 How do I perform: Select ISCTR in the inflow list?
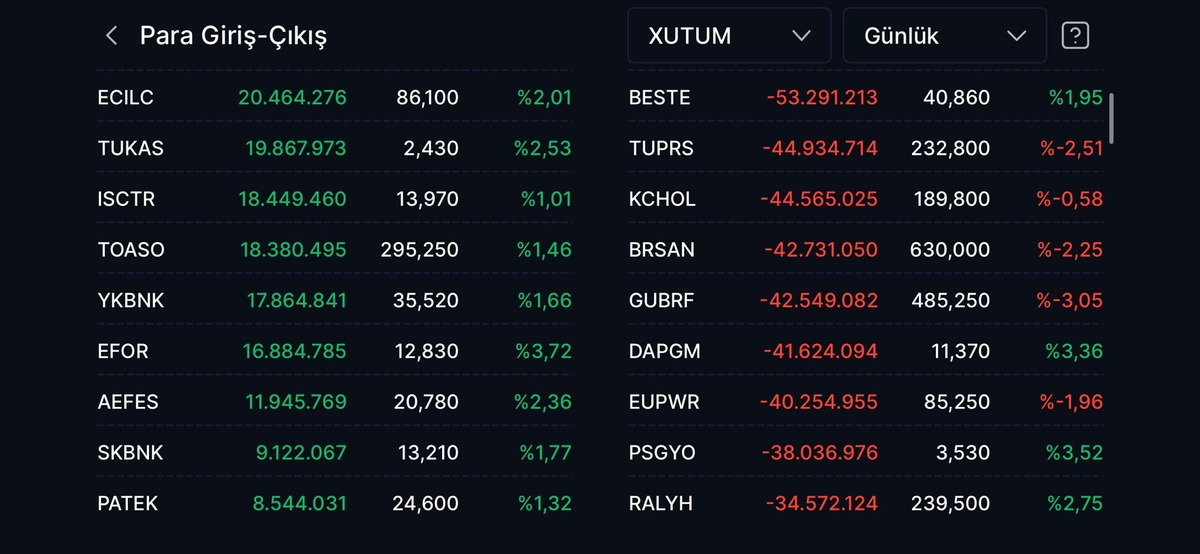point(335,199)
